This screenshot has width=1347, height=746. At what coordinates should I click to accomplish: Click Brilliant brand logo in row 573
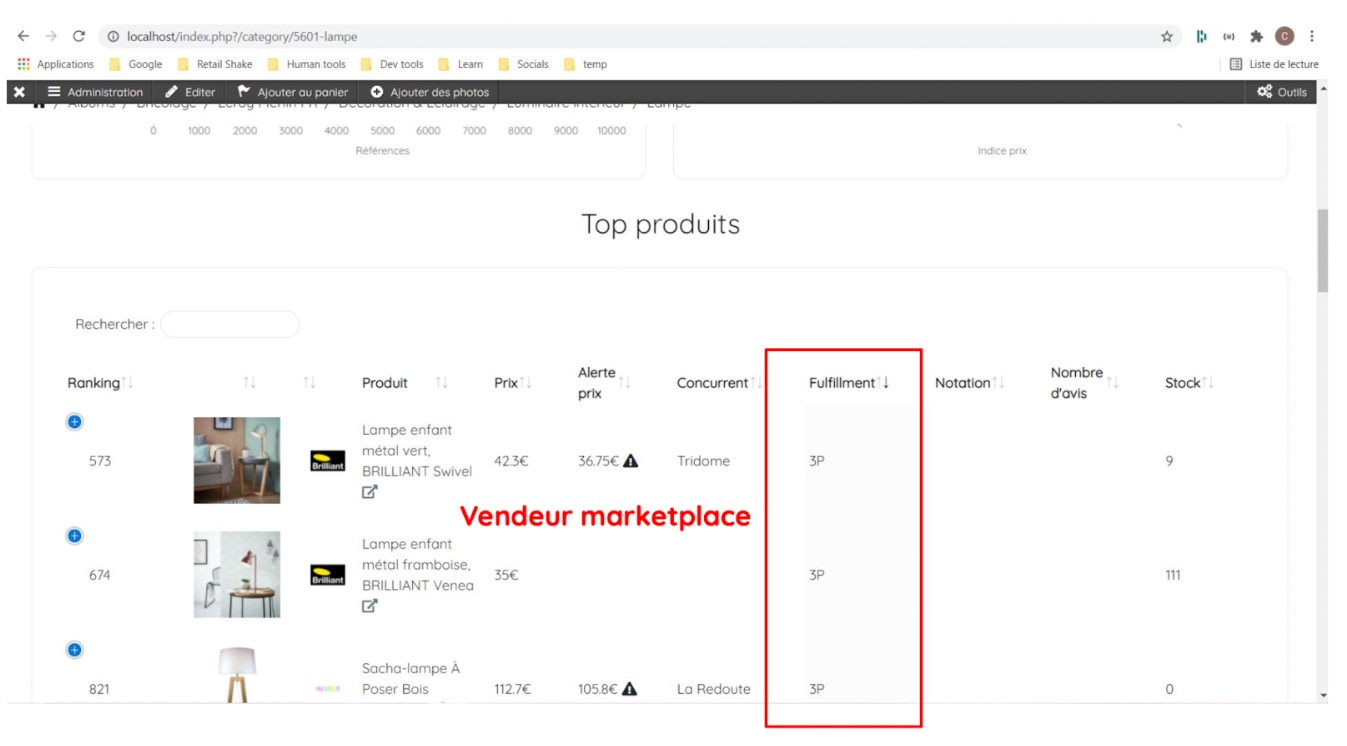pyautogui.click(x=328, y=461)
